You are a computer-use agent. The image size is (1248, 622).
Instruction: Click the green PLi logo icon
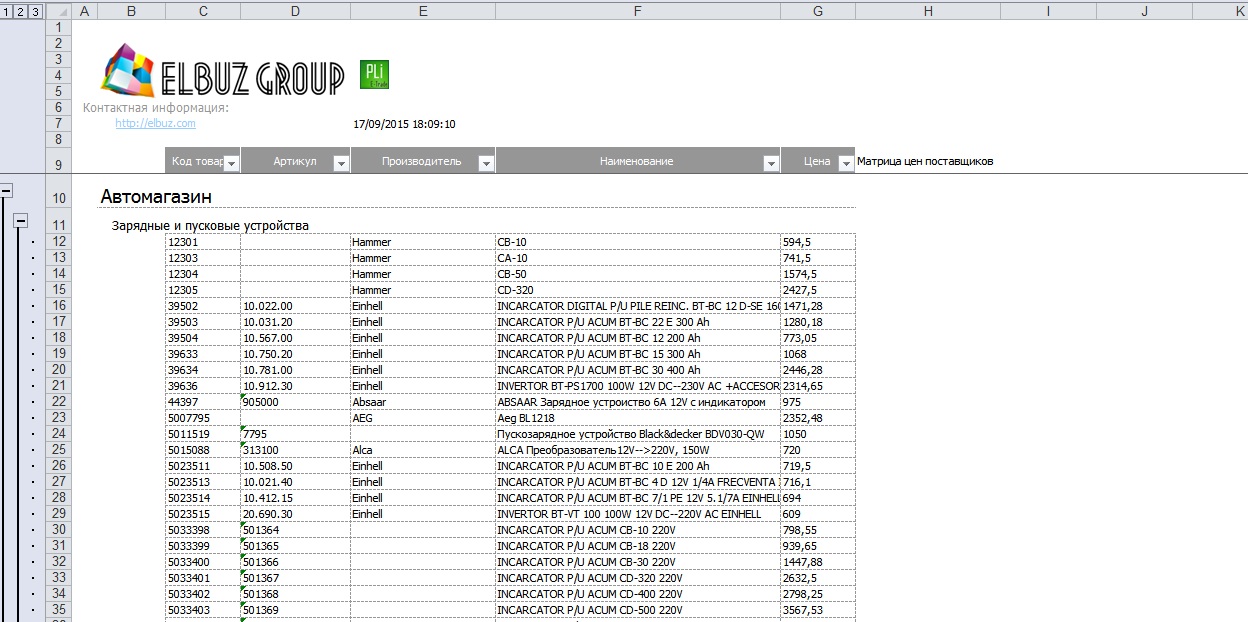374,75
